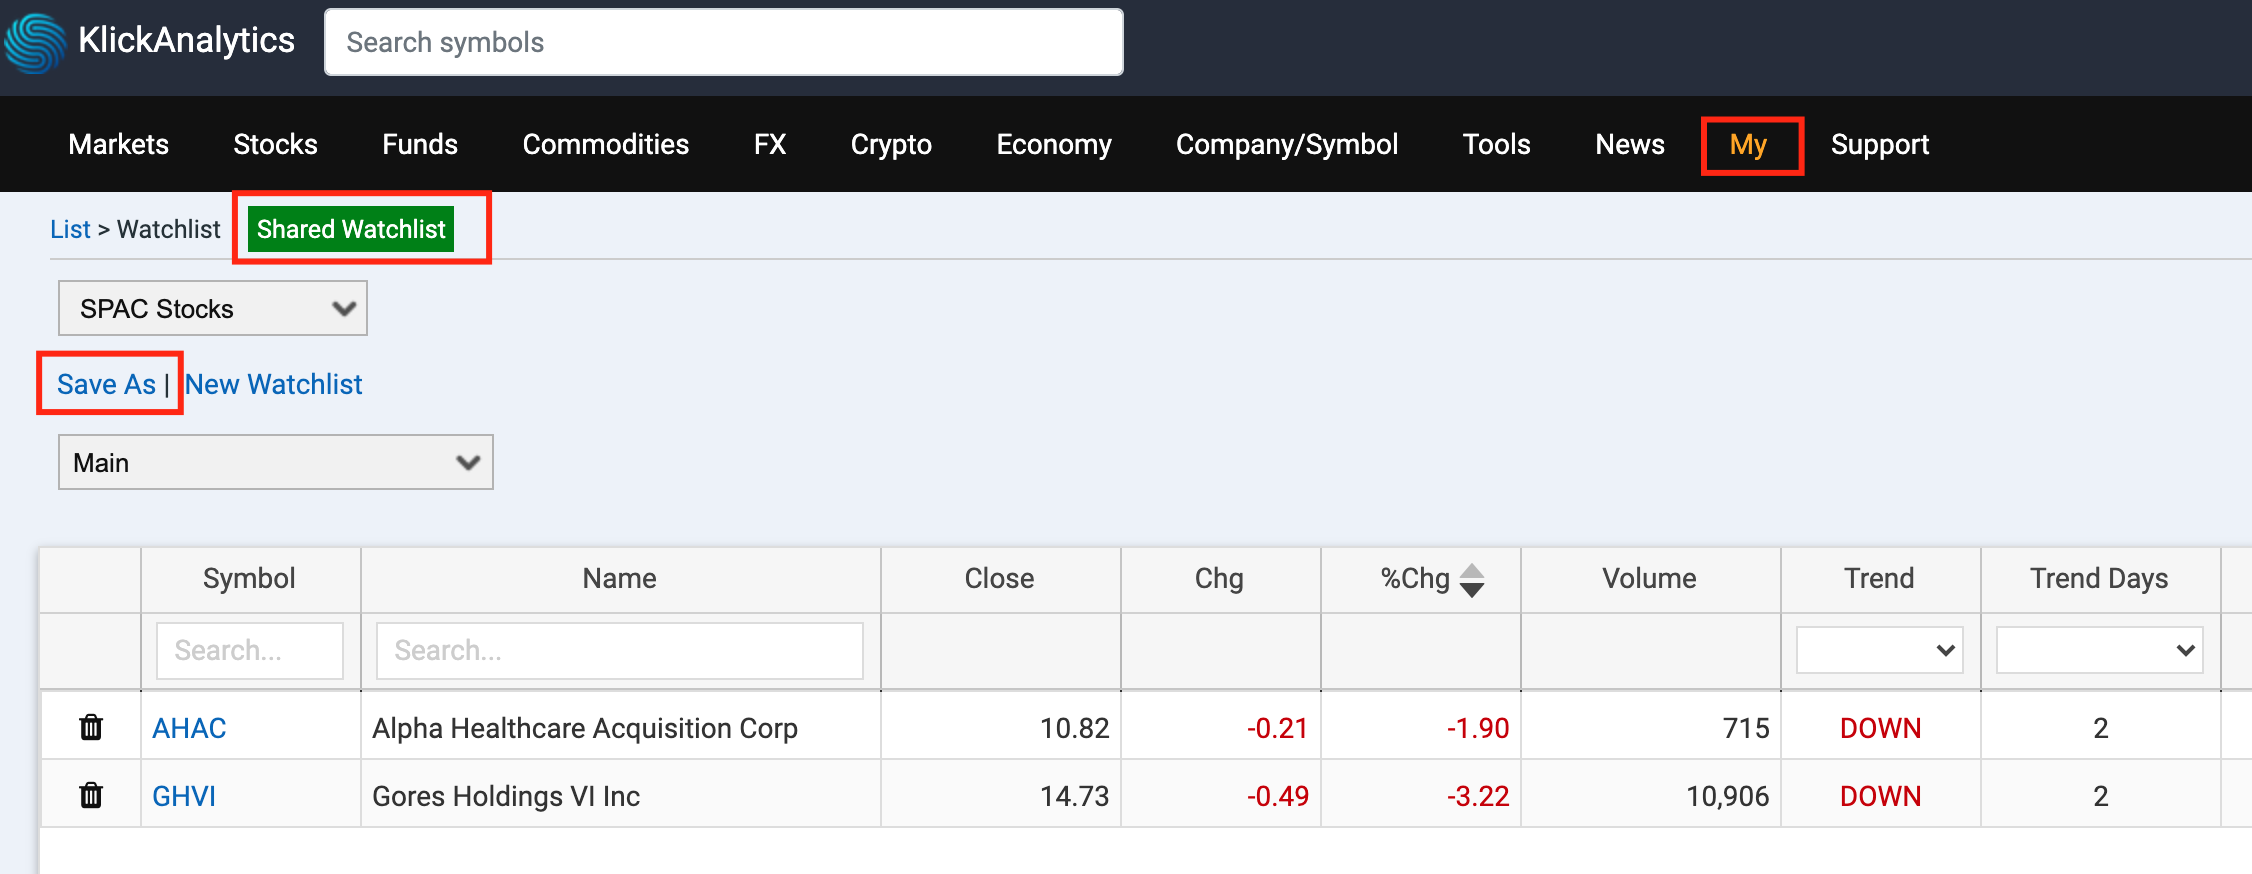Sort by Trend Days column header

[x=2099, y=578]
